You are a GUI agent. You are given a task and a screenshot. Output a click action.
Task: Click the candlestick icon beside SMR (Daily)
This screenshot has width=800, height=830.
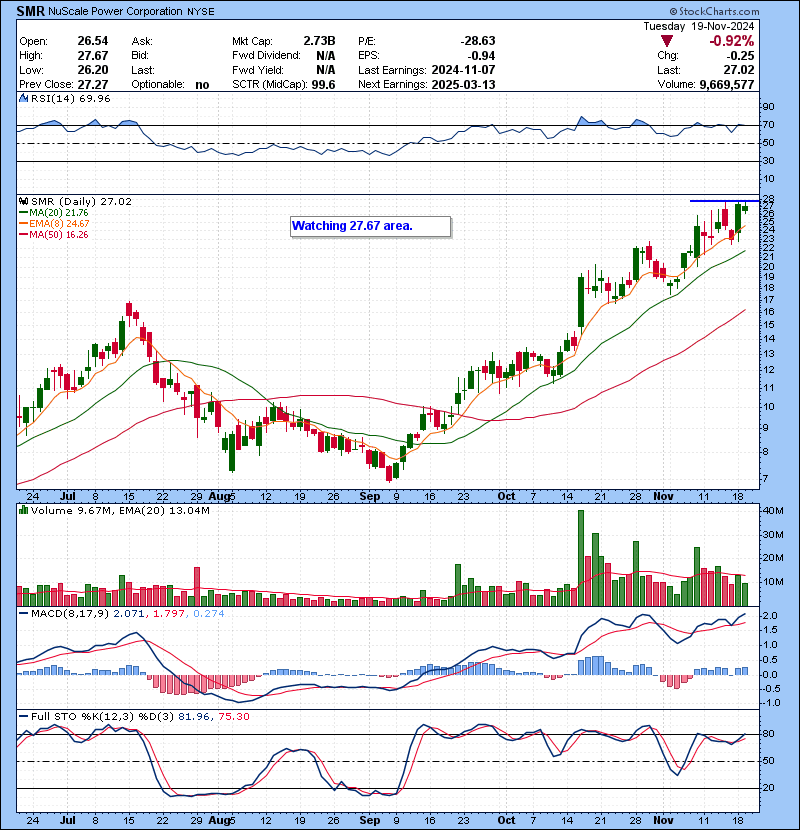23,201
